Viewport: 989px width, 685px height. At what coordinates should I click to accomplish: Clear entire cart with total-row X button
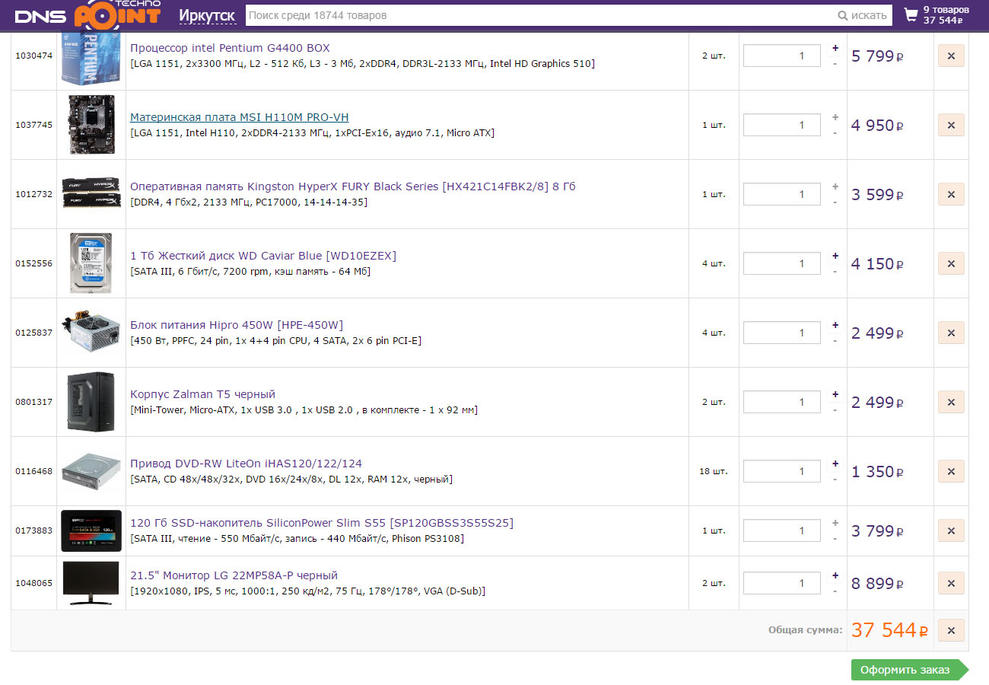coord(951,630)
